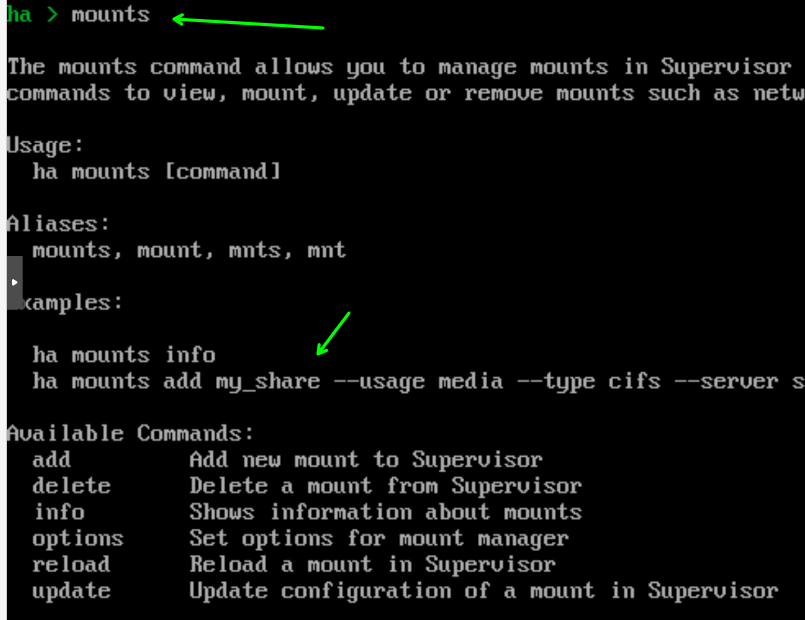Select the 'options' command entry

click(78, 538)
